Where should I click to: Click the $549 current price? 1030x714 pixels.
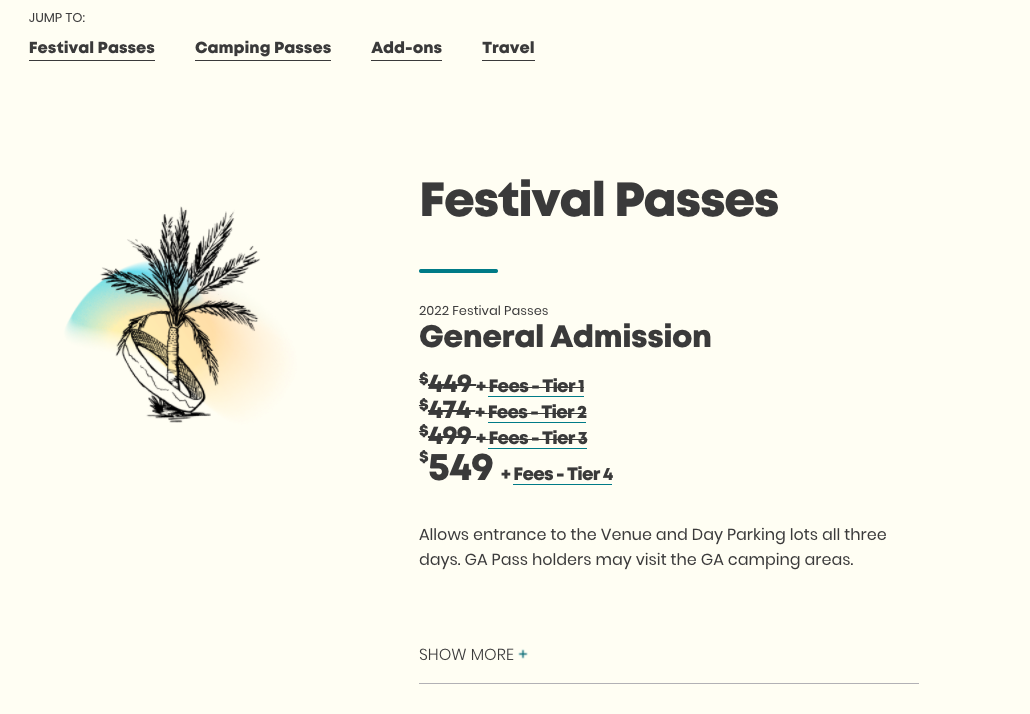pos(459,468)
